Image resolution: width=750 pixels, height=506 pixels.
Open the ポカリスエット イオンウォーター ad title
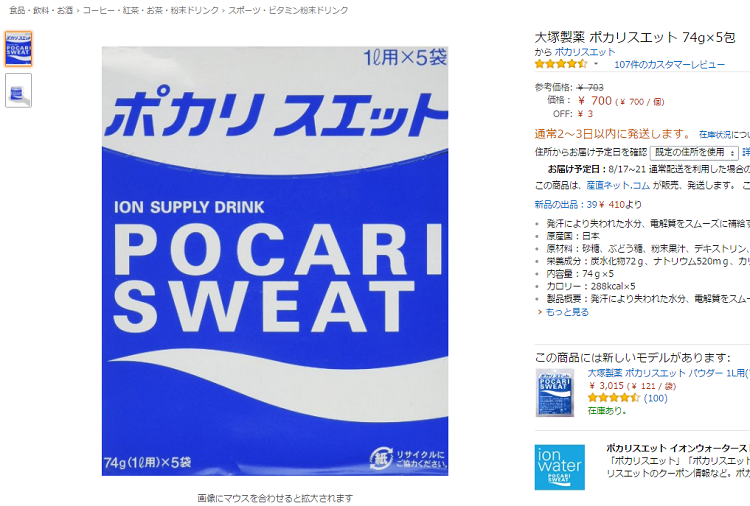tap(677, 448)
